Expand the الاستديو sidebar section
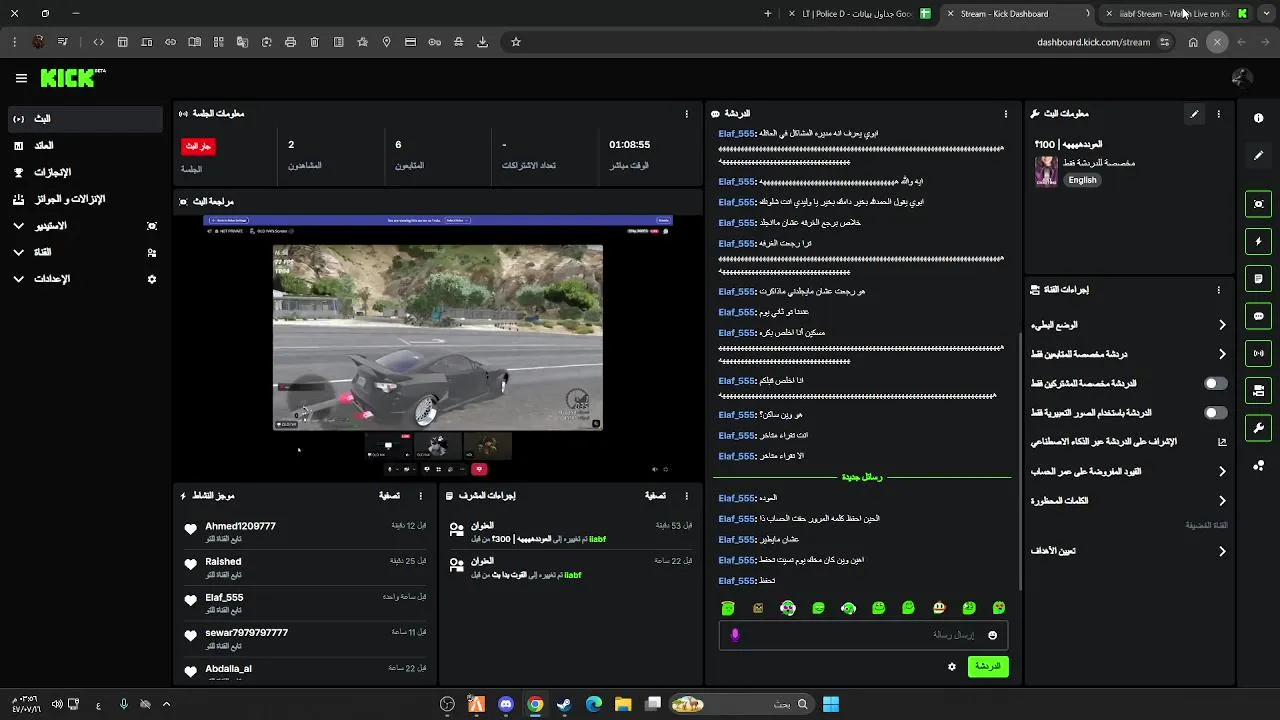This screenshot has width=1280, height=720. click(84, 226)
